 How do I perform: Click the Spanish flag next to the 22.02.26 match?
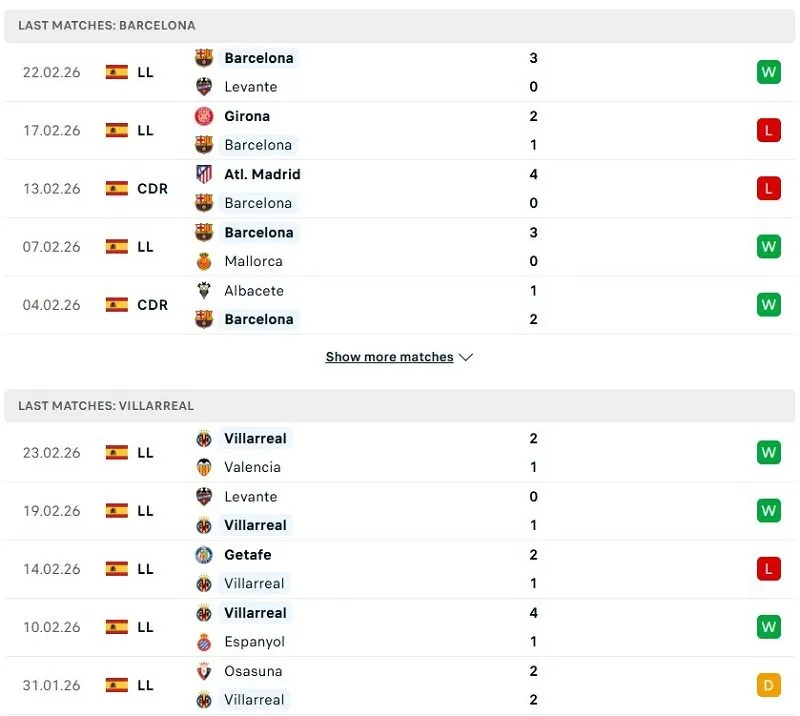[x=116, y=72]
